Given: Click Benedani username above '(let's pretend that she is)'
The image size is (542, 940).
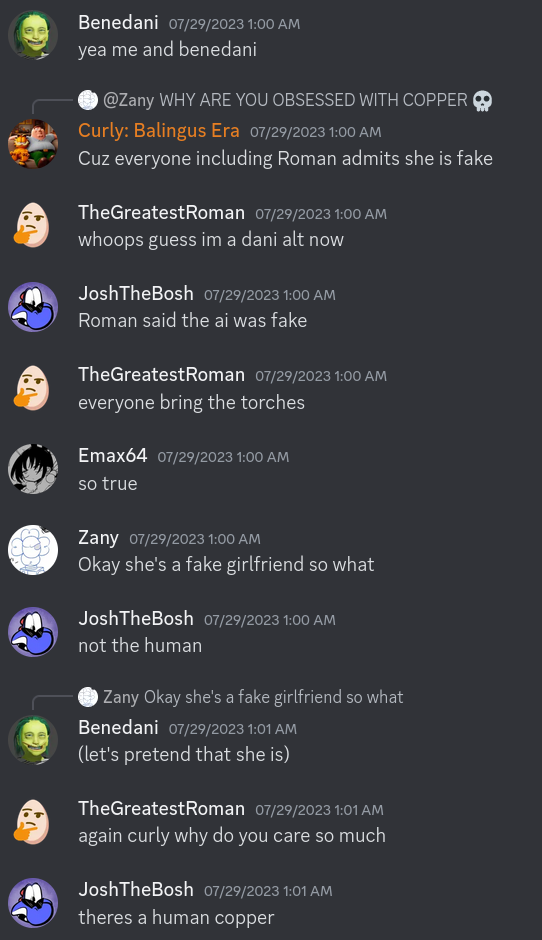Looking at the screenshot, I should pyautogui.click(x=118, y=727).
